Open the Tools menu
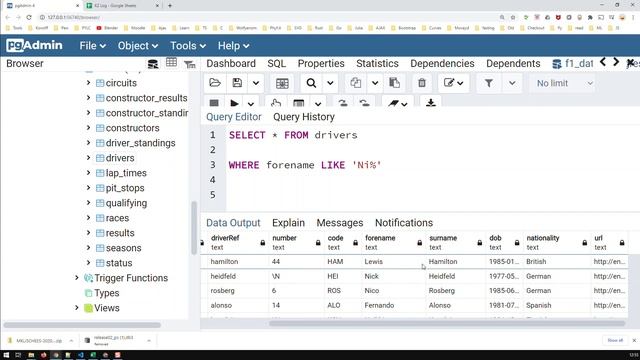The image size is (640, 360). click(x=188, y=46)
